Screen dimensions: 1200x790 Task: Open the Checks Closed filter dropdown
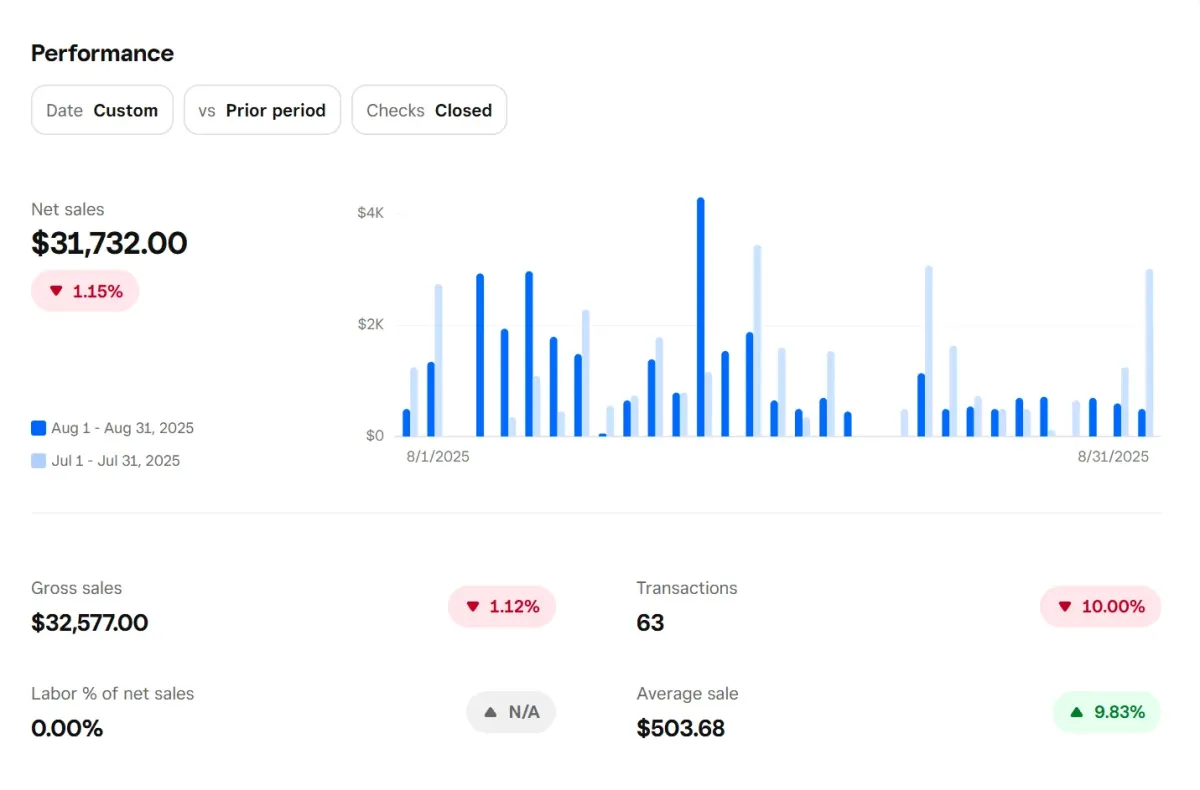429,110
